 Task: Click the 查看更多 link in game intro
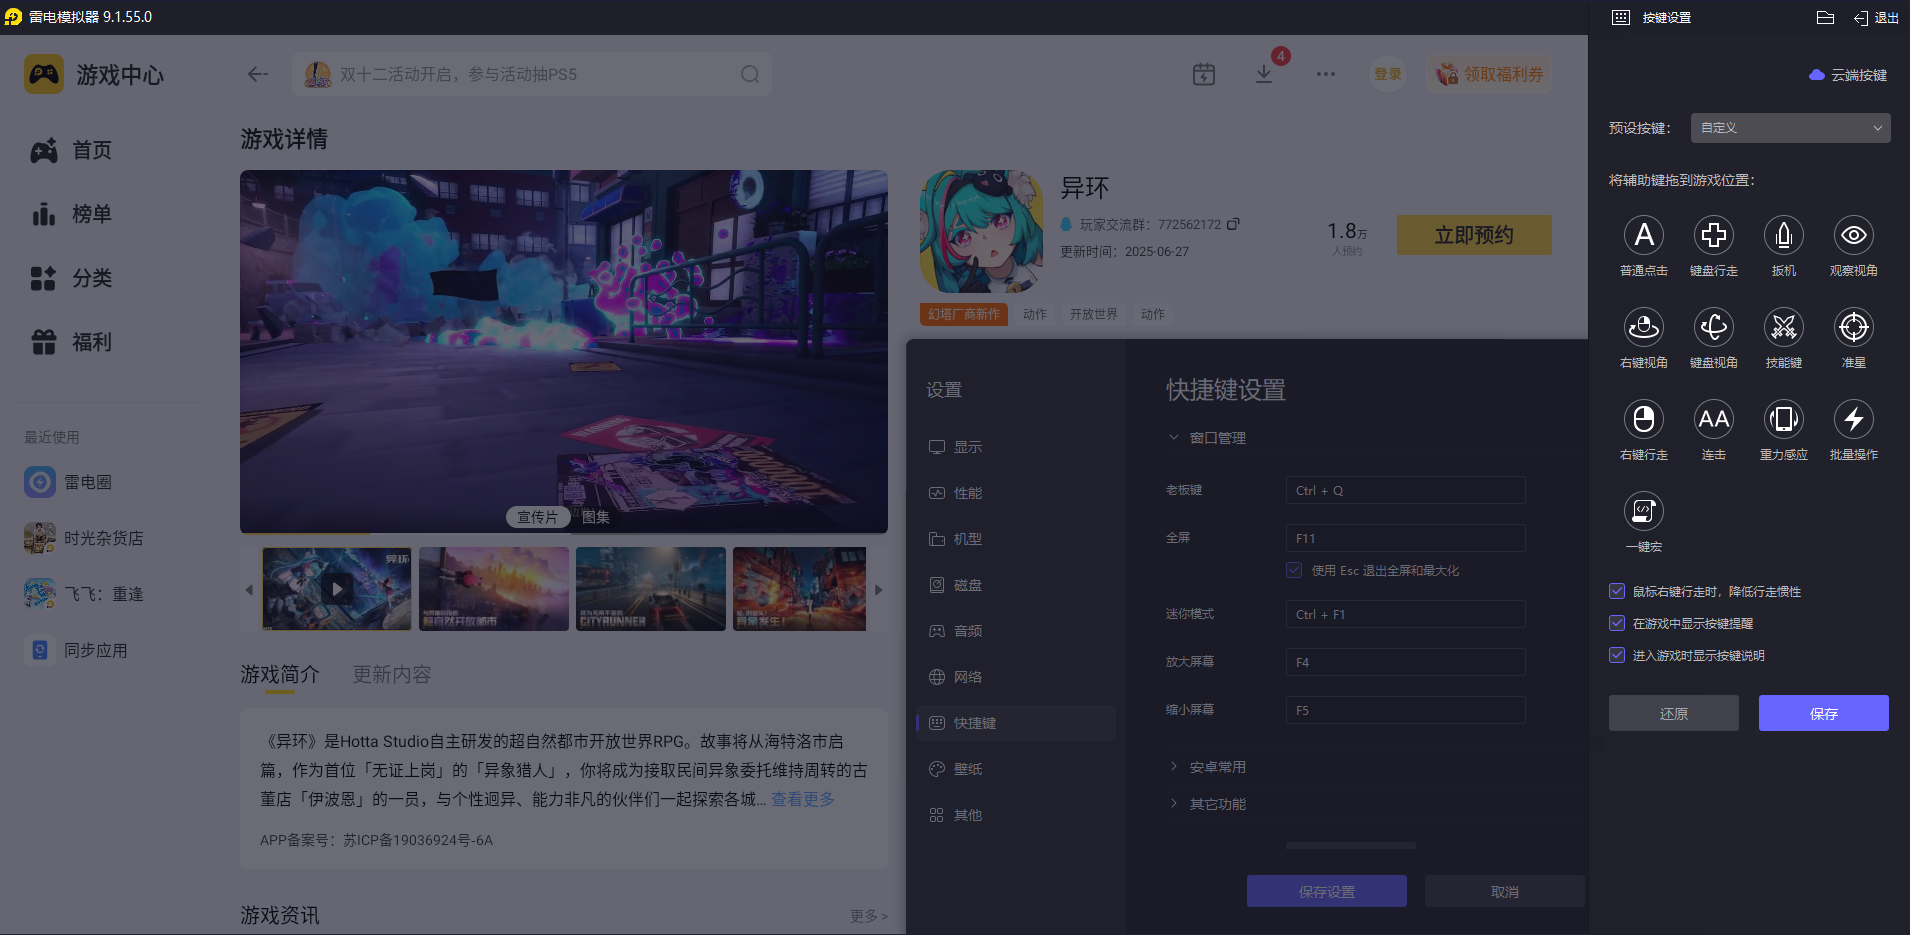click(803, 799)
